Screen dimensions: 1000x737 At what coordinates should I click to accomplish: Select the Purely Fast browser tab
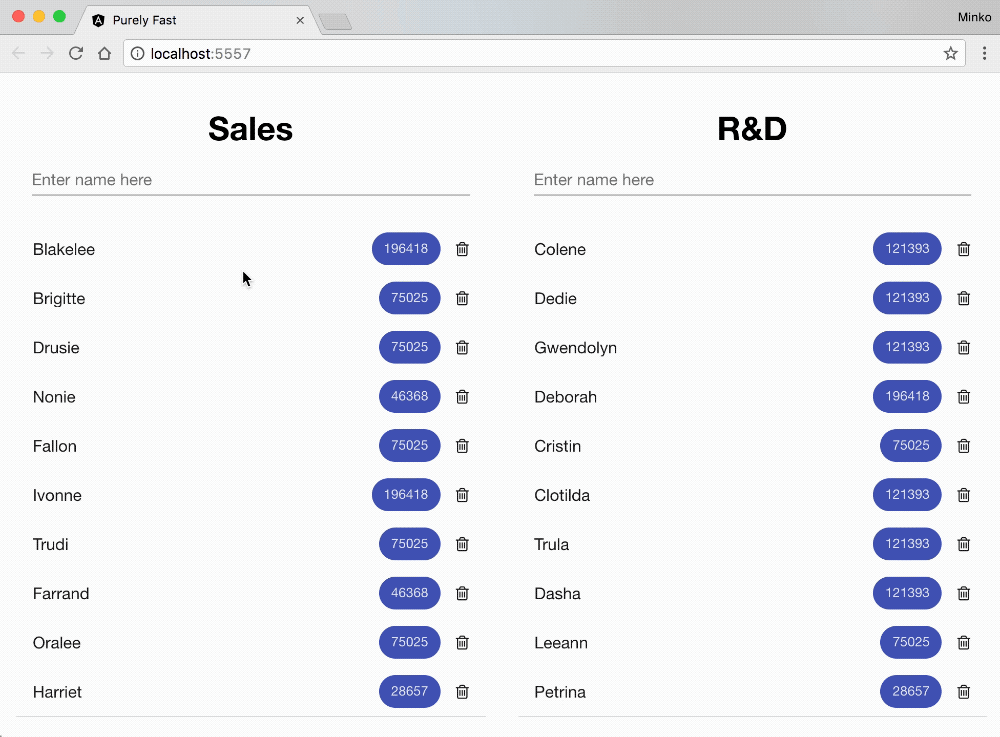[198, 20]
